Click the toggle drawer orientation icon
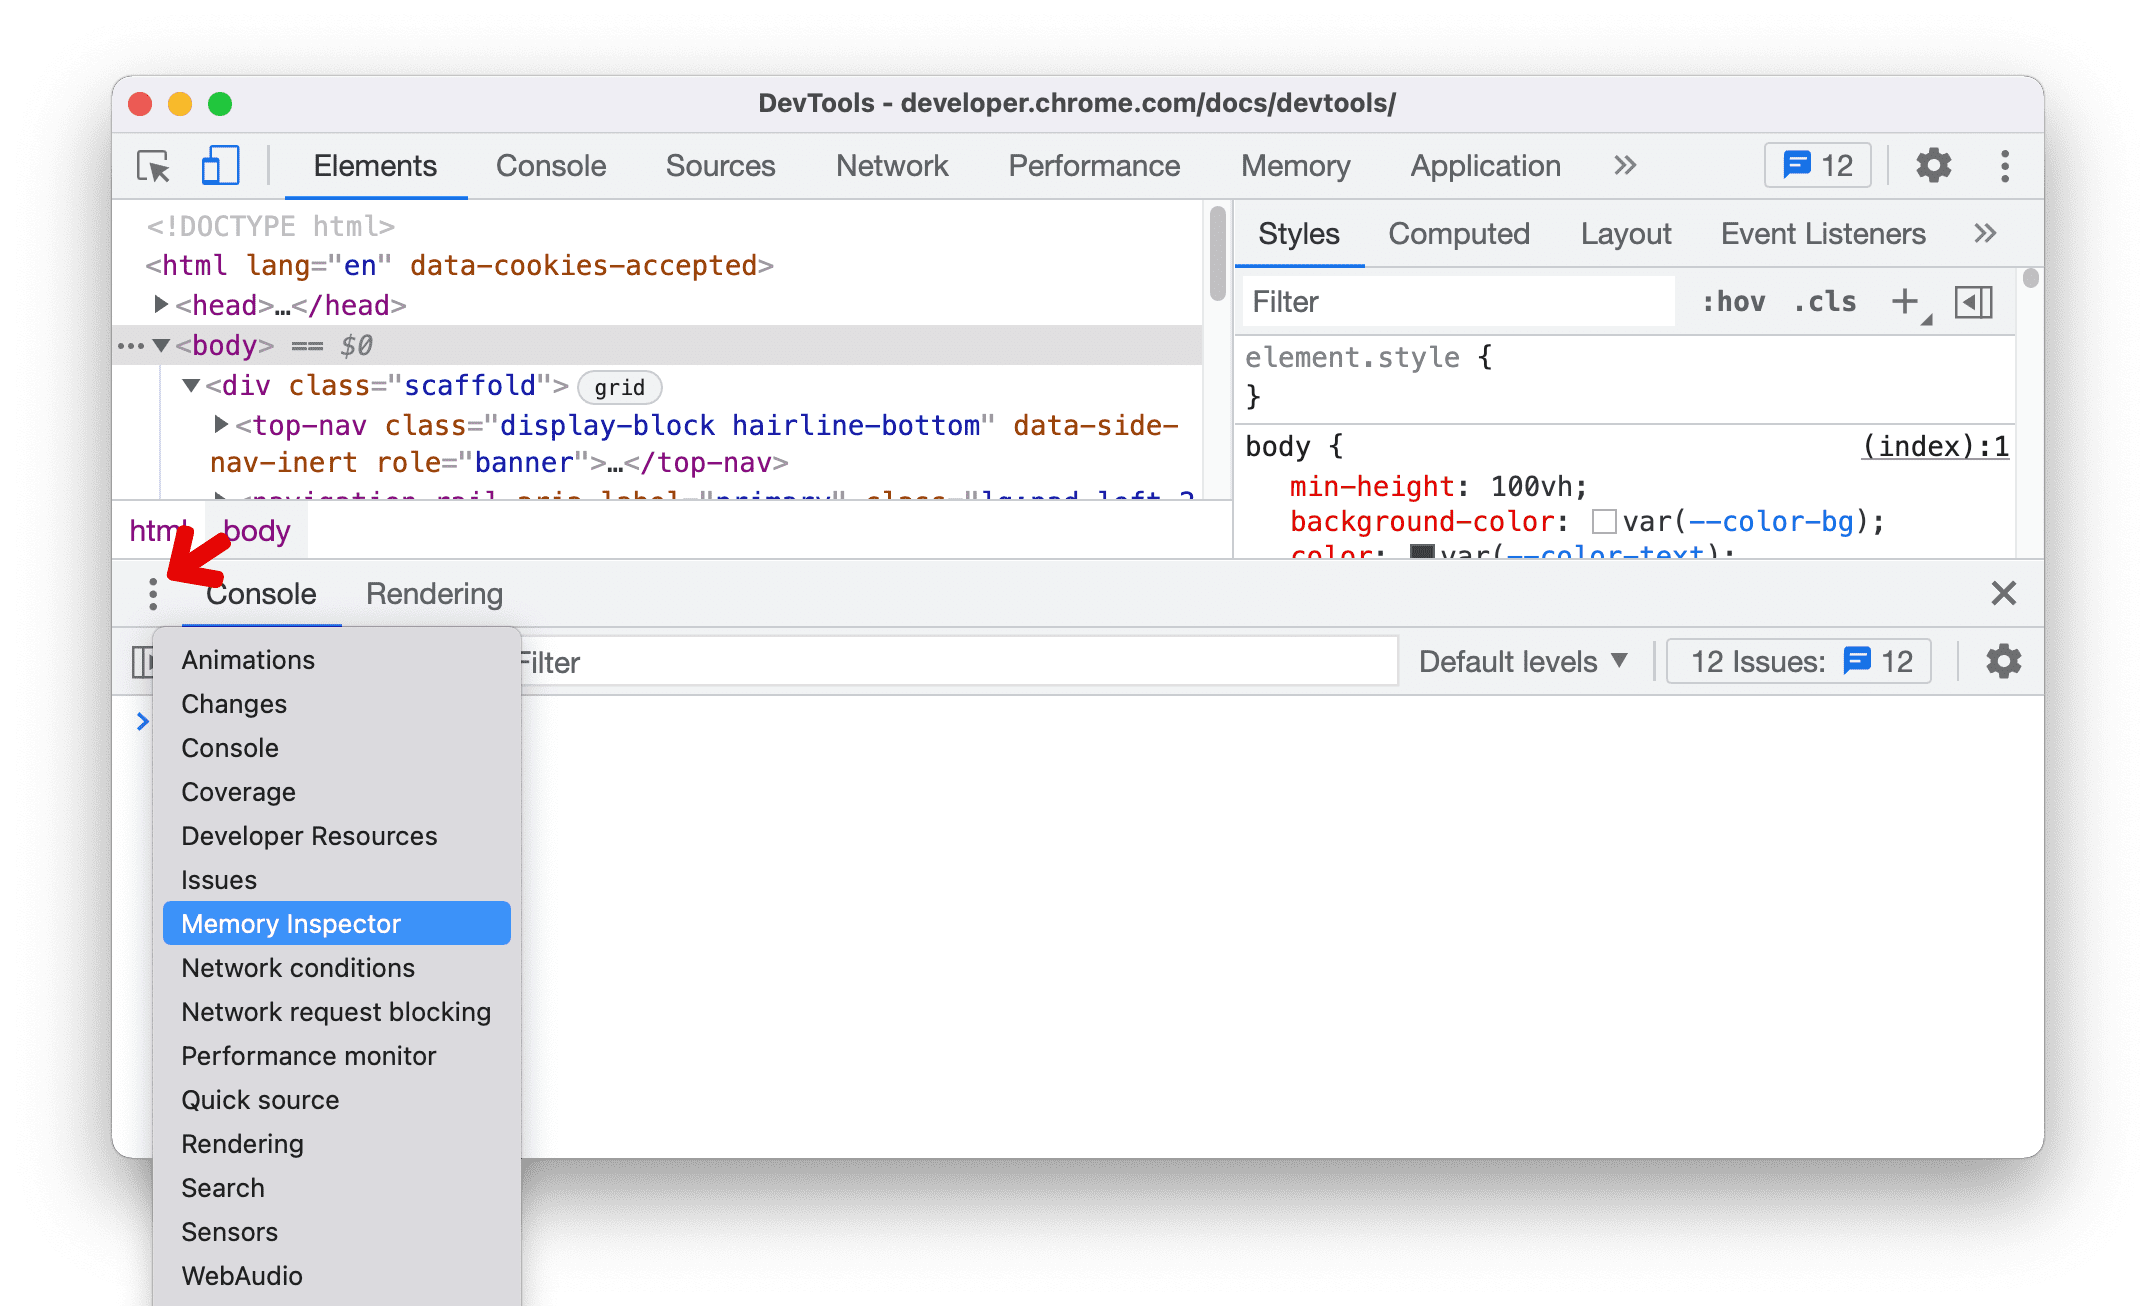 coord(1974,302)
